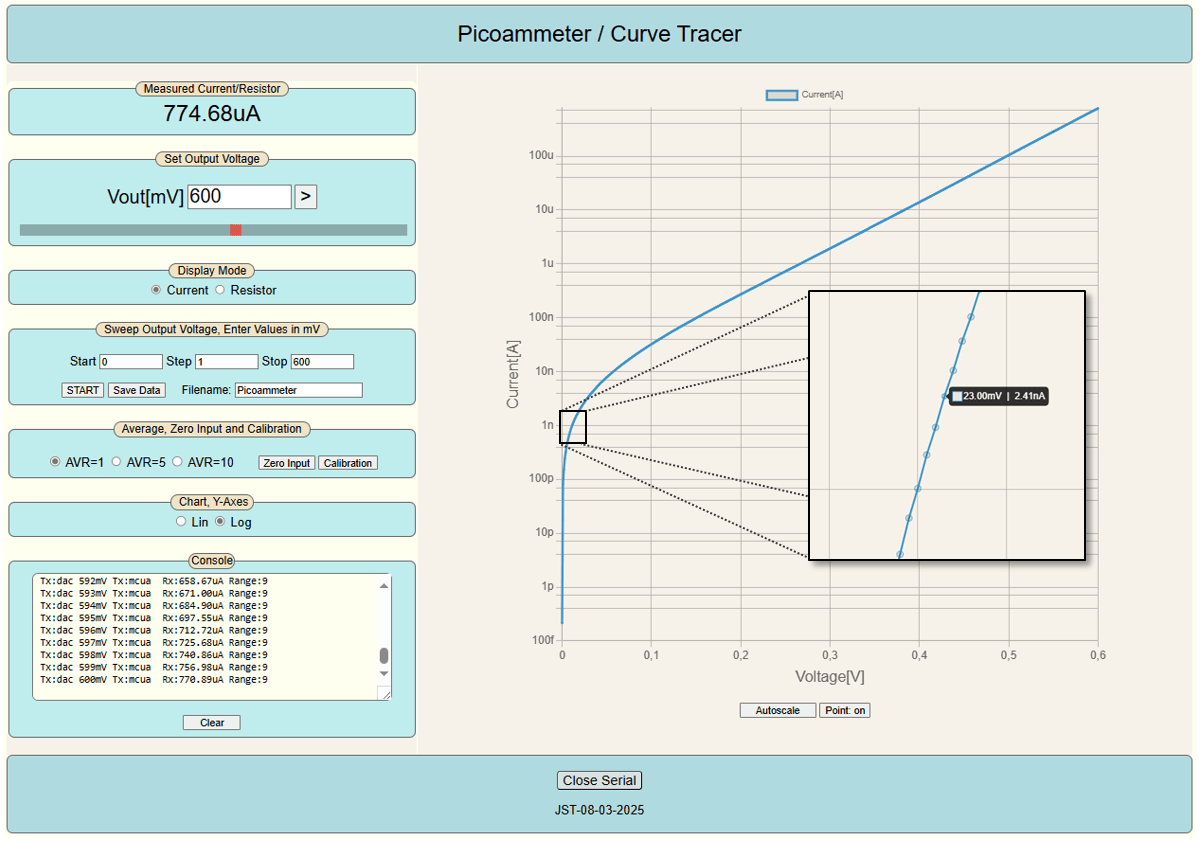Click the Vout[mV] input field

[x=239, y=197]
